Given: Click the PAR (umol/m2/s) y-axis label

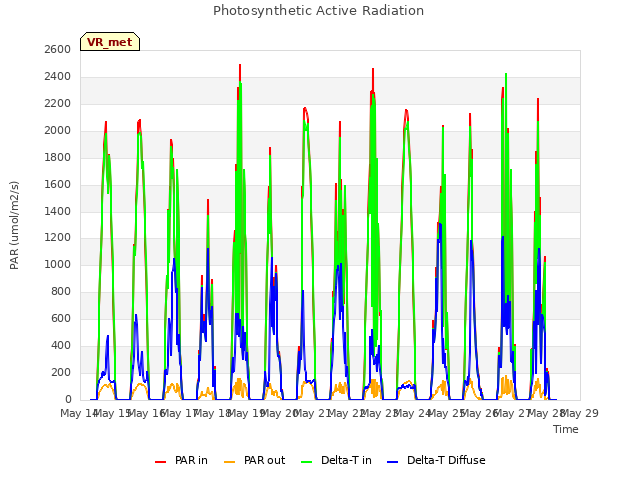Looking at the screenshot, I should pyautogui.click(x=14, y=225).
